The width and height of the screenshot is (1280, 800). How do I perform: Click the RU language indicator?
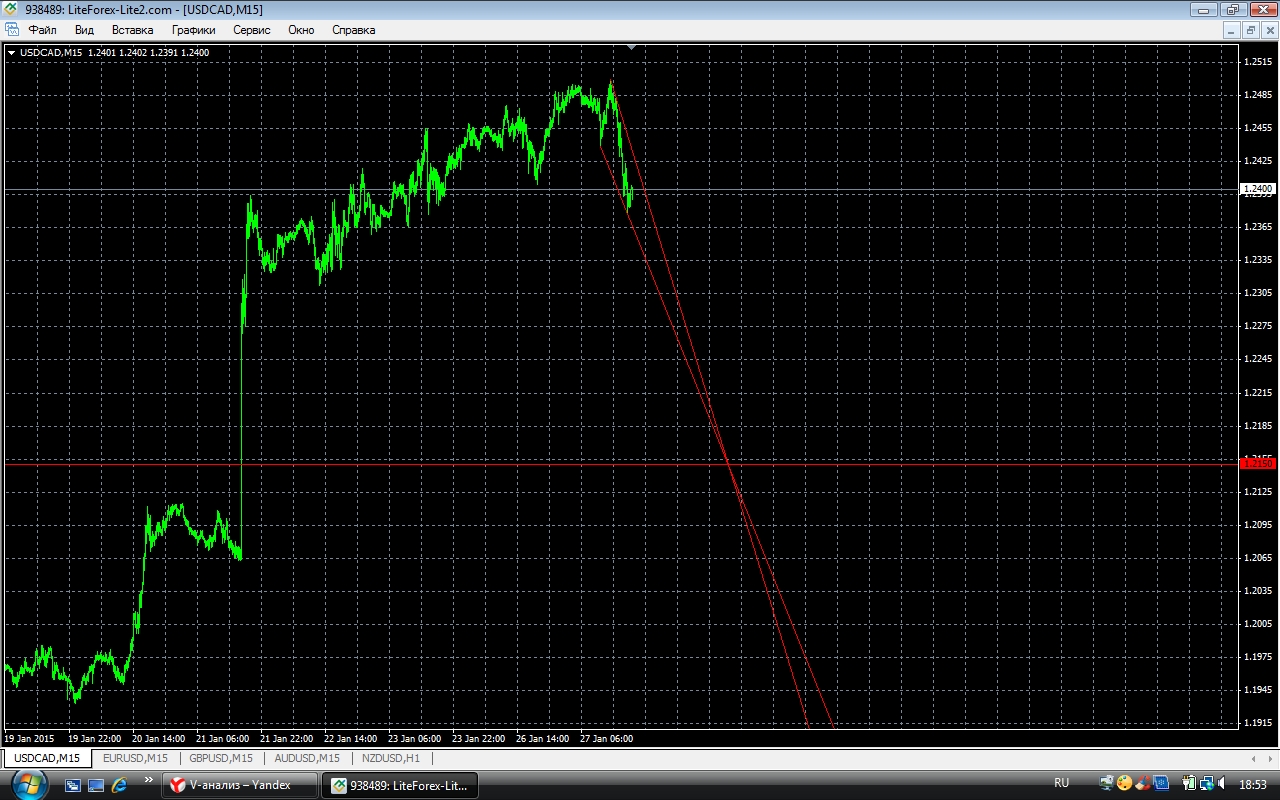[x=1061, y=783]
